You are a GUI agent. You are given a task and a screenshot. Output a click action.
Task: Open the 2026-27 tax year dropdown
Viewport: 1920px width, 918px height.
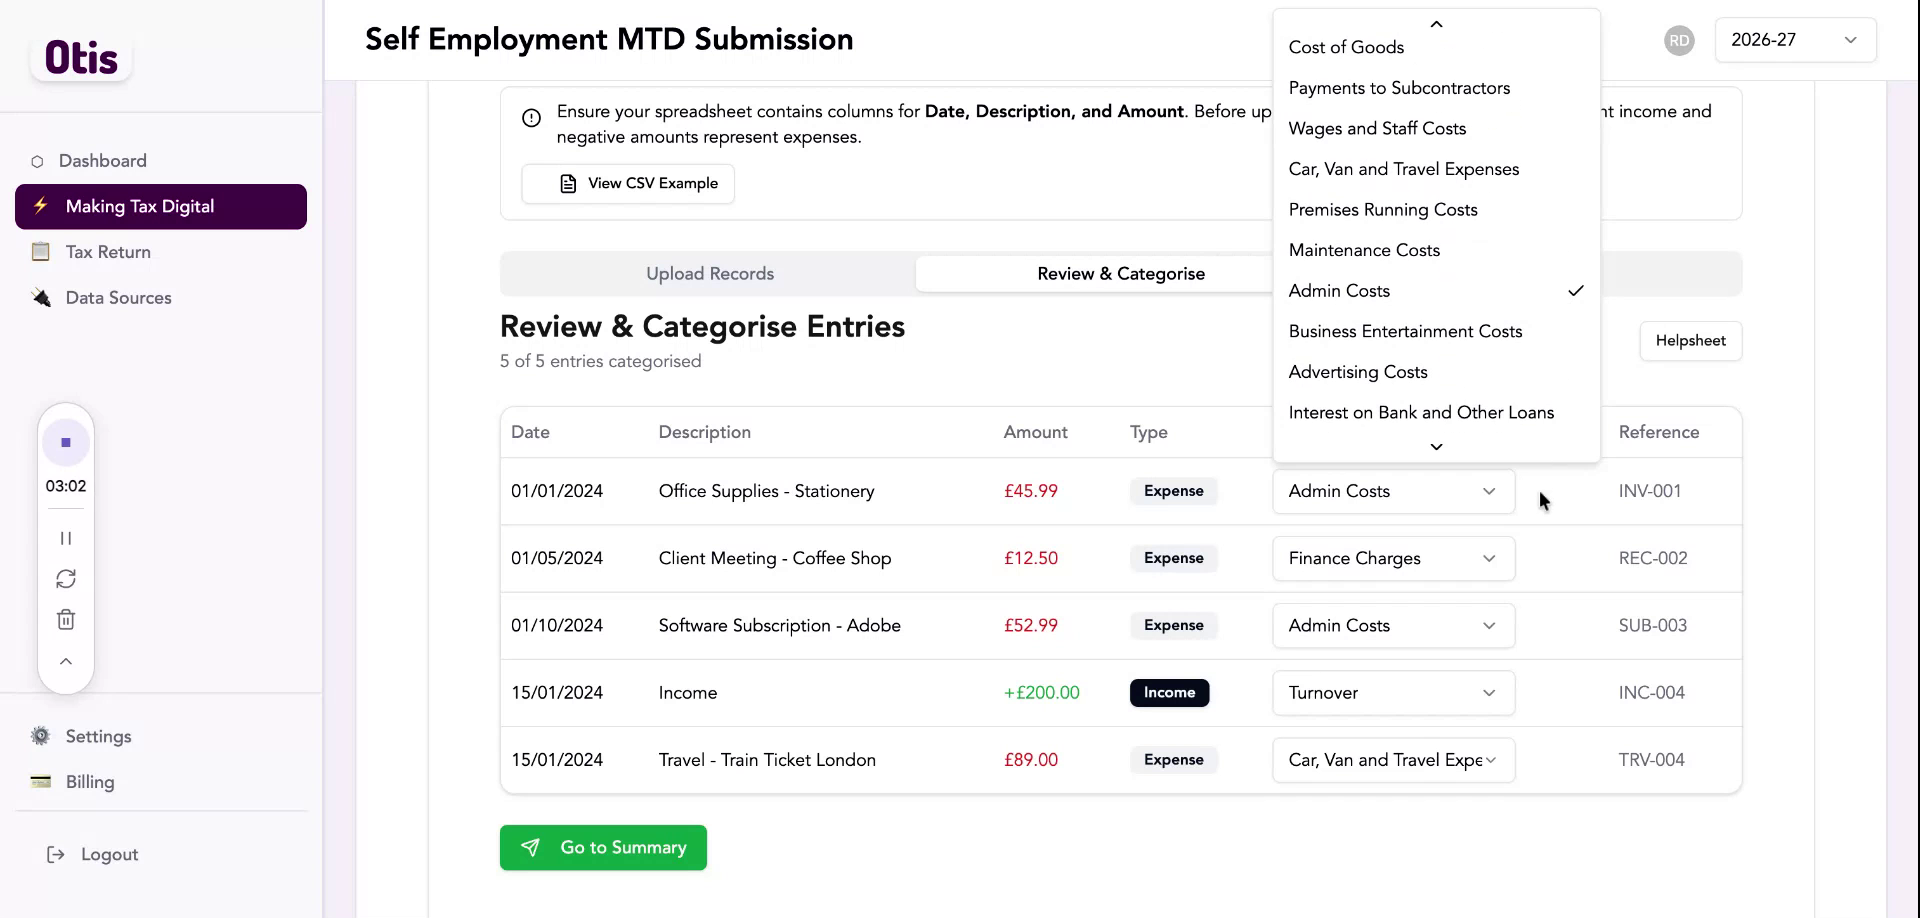(x=1795, y=40)
